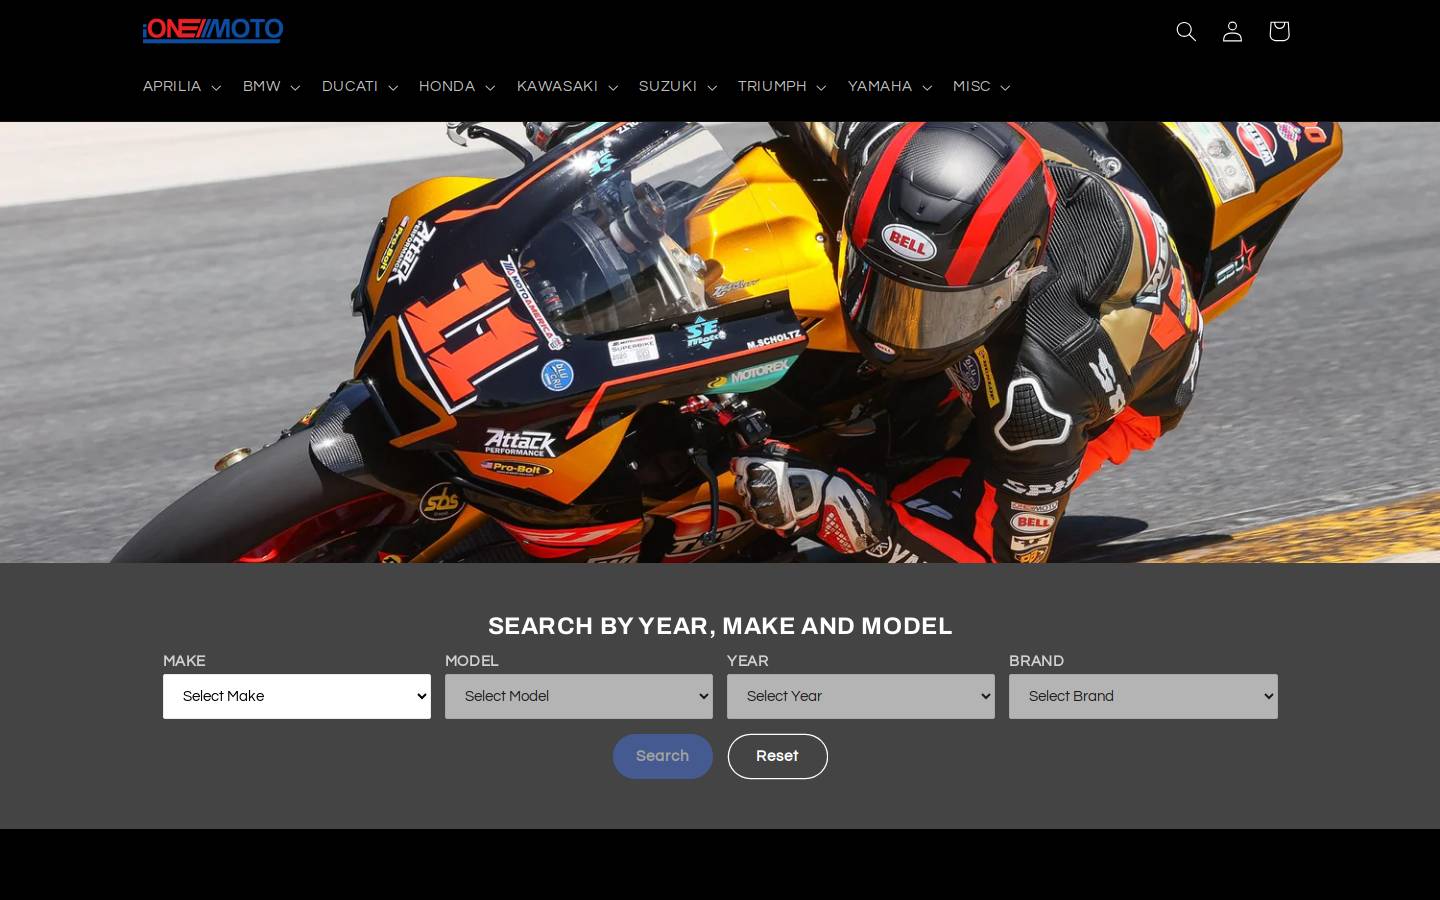Screen dimensions: 1440x900
Task: Open the Select Brand dropdown
Action: tap(1143, 696)
